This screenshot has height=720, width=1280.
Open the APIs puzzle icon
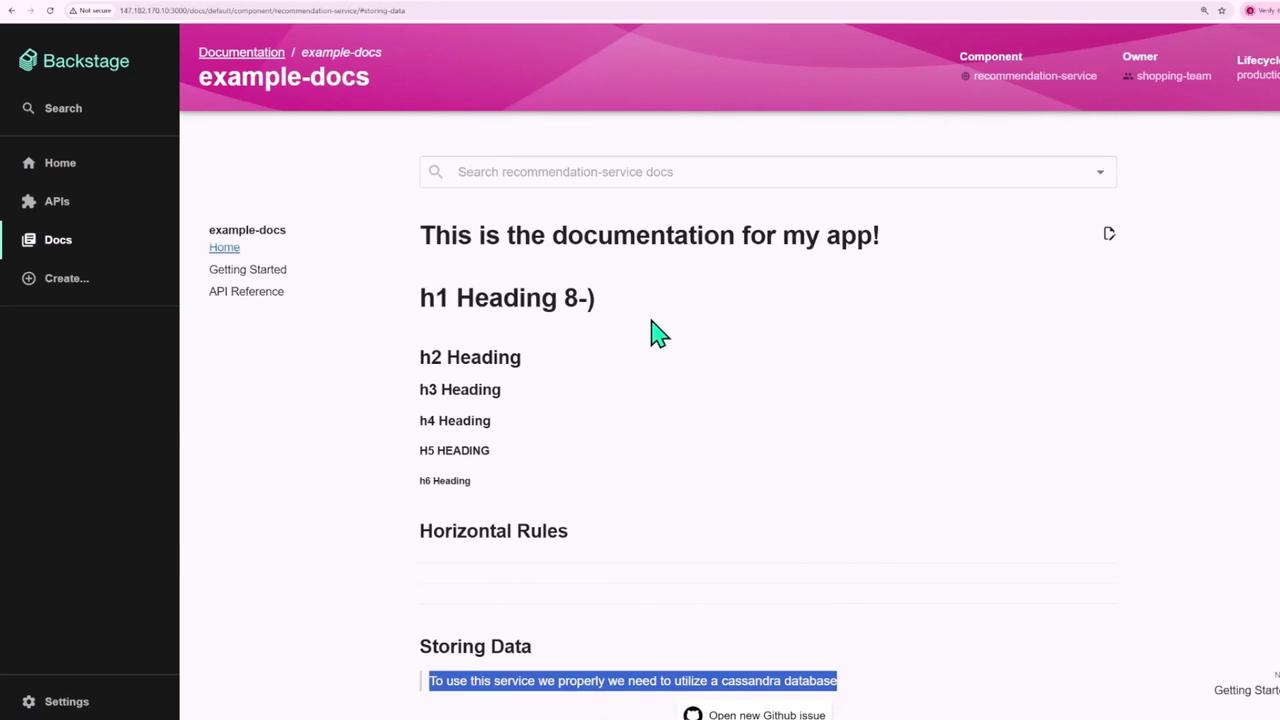(x=28, y=201)
